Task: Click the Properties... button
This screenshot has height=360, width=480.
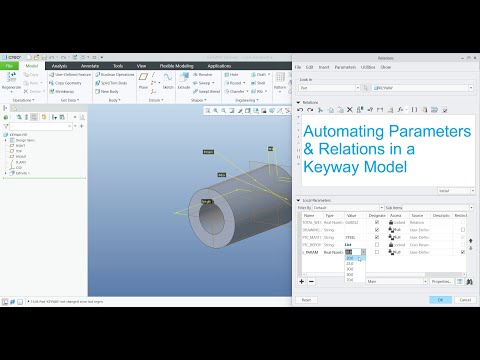Action: click(x=441, y=281)
